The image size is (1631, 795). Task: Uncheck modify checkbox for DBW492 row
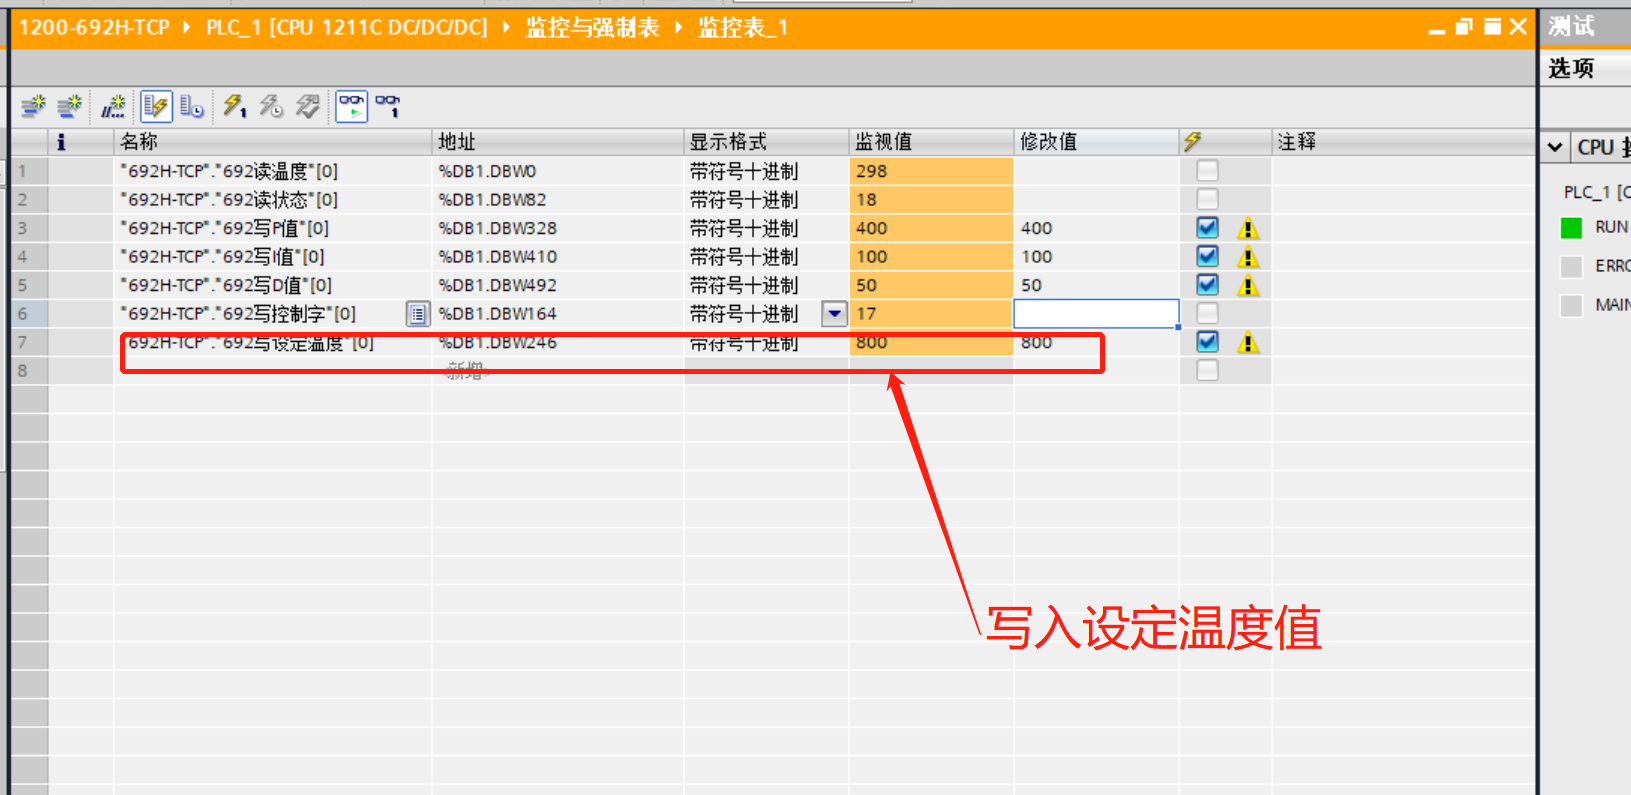click(1207, 285)
